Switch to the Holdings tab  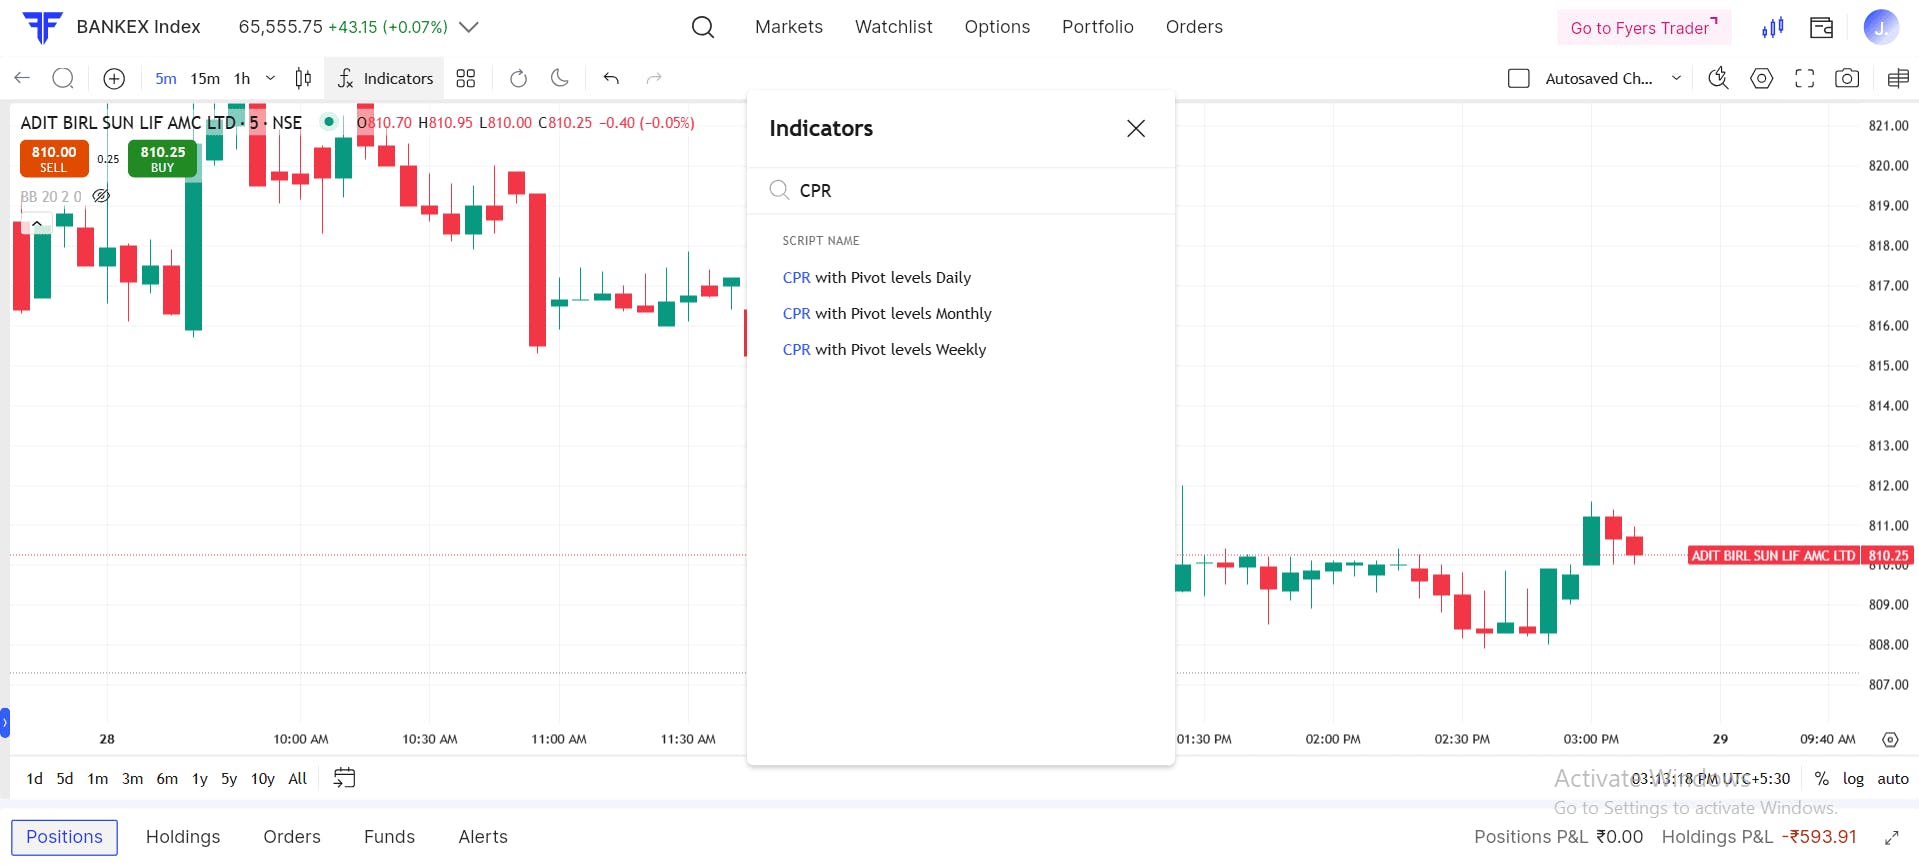tap(183, 837)
